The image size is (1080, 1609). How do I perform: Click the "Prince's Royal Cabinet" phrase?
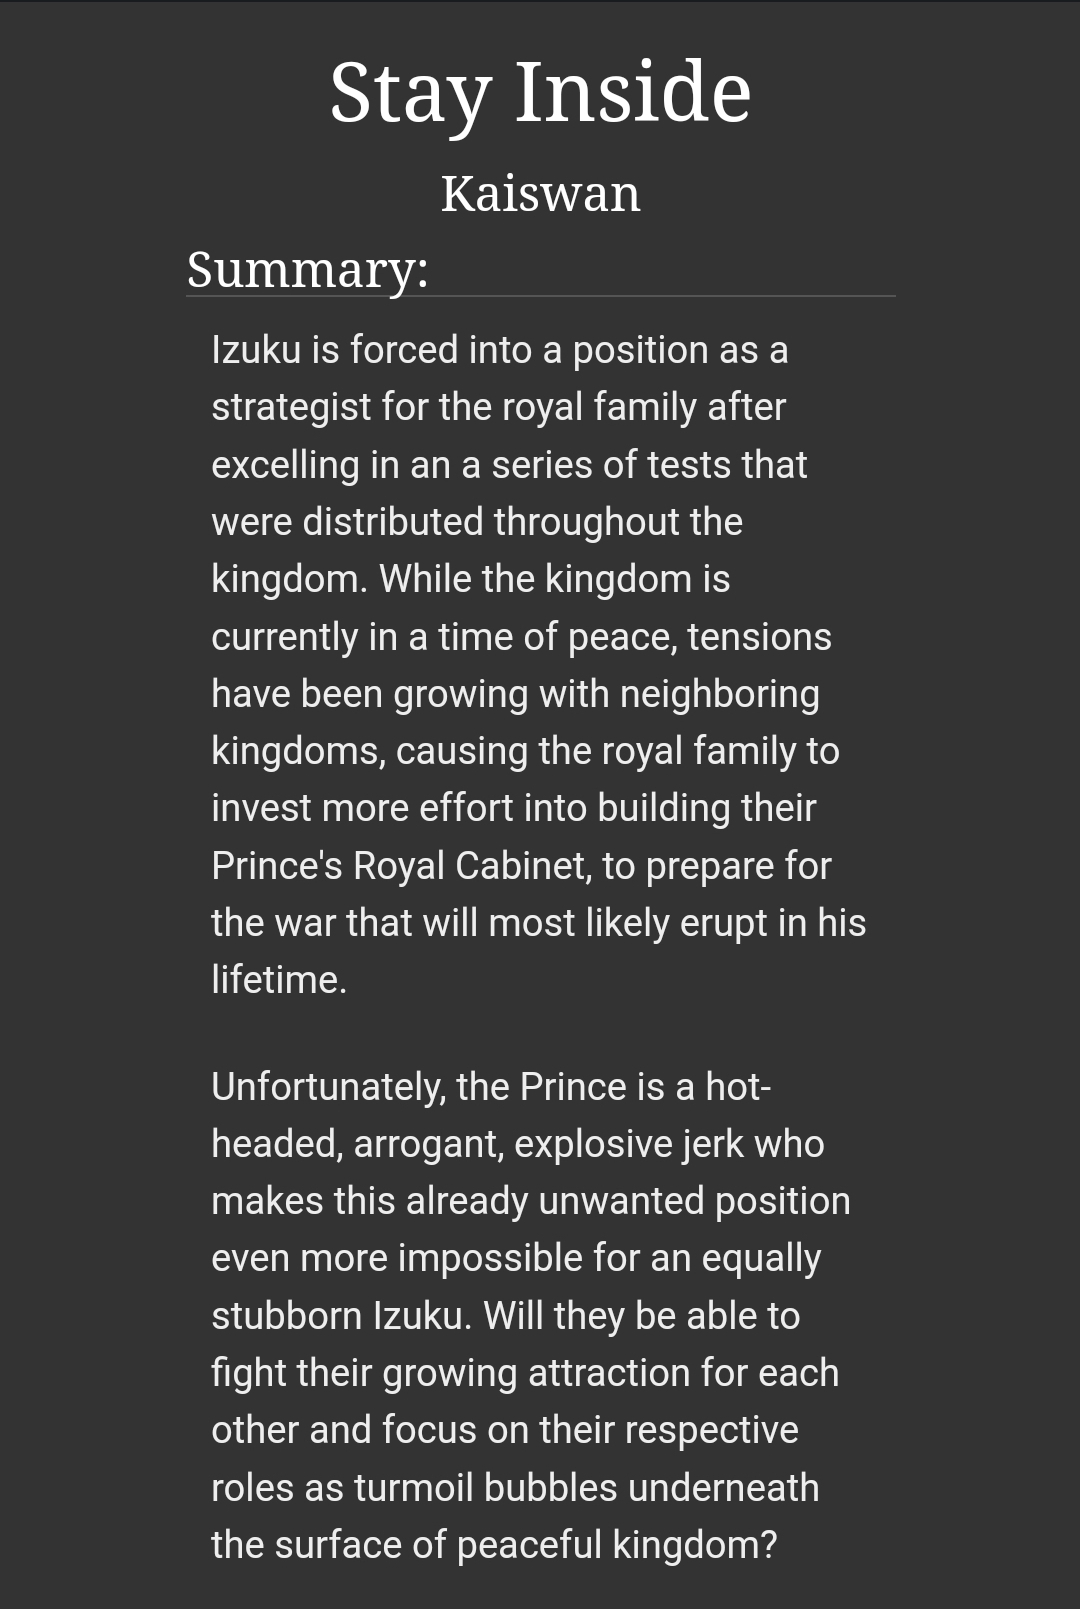[399, 866]
